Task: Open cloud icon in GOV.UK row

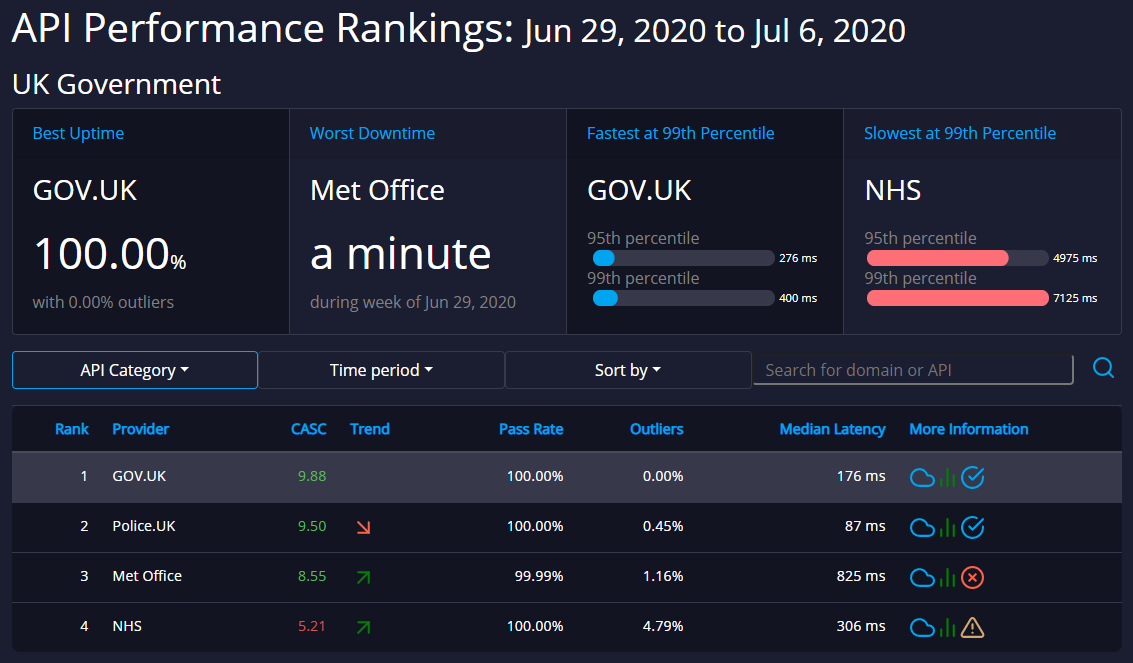Action: tap(922, 477)
